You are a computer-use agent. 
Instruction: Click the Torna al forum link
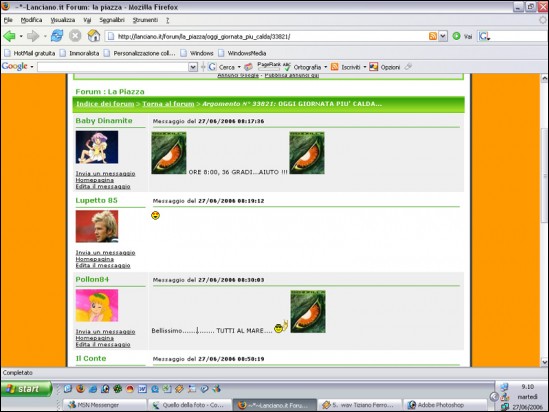tap(168, 104)
